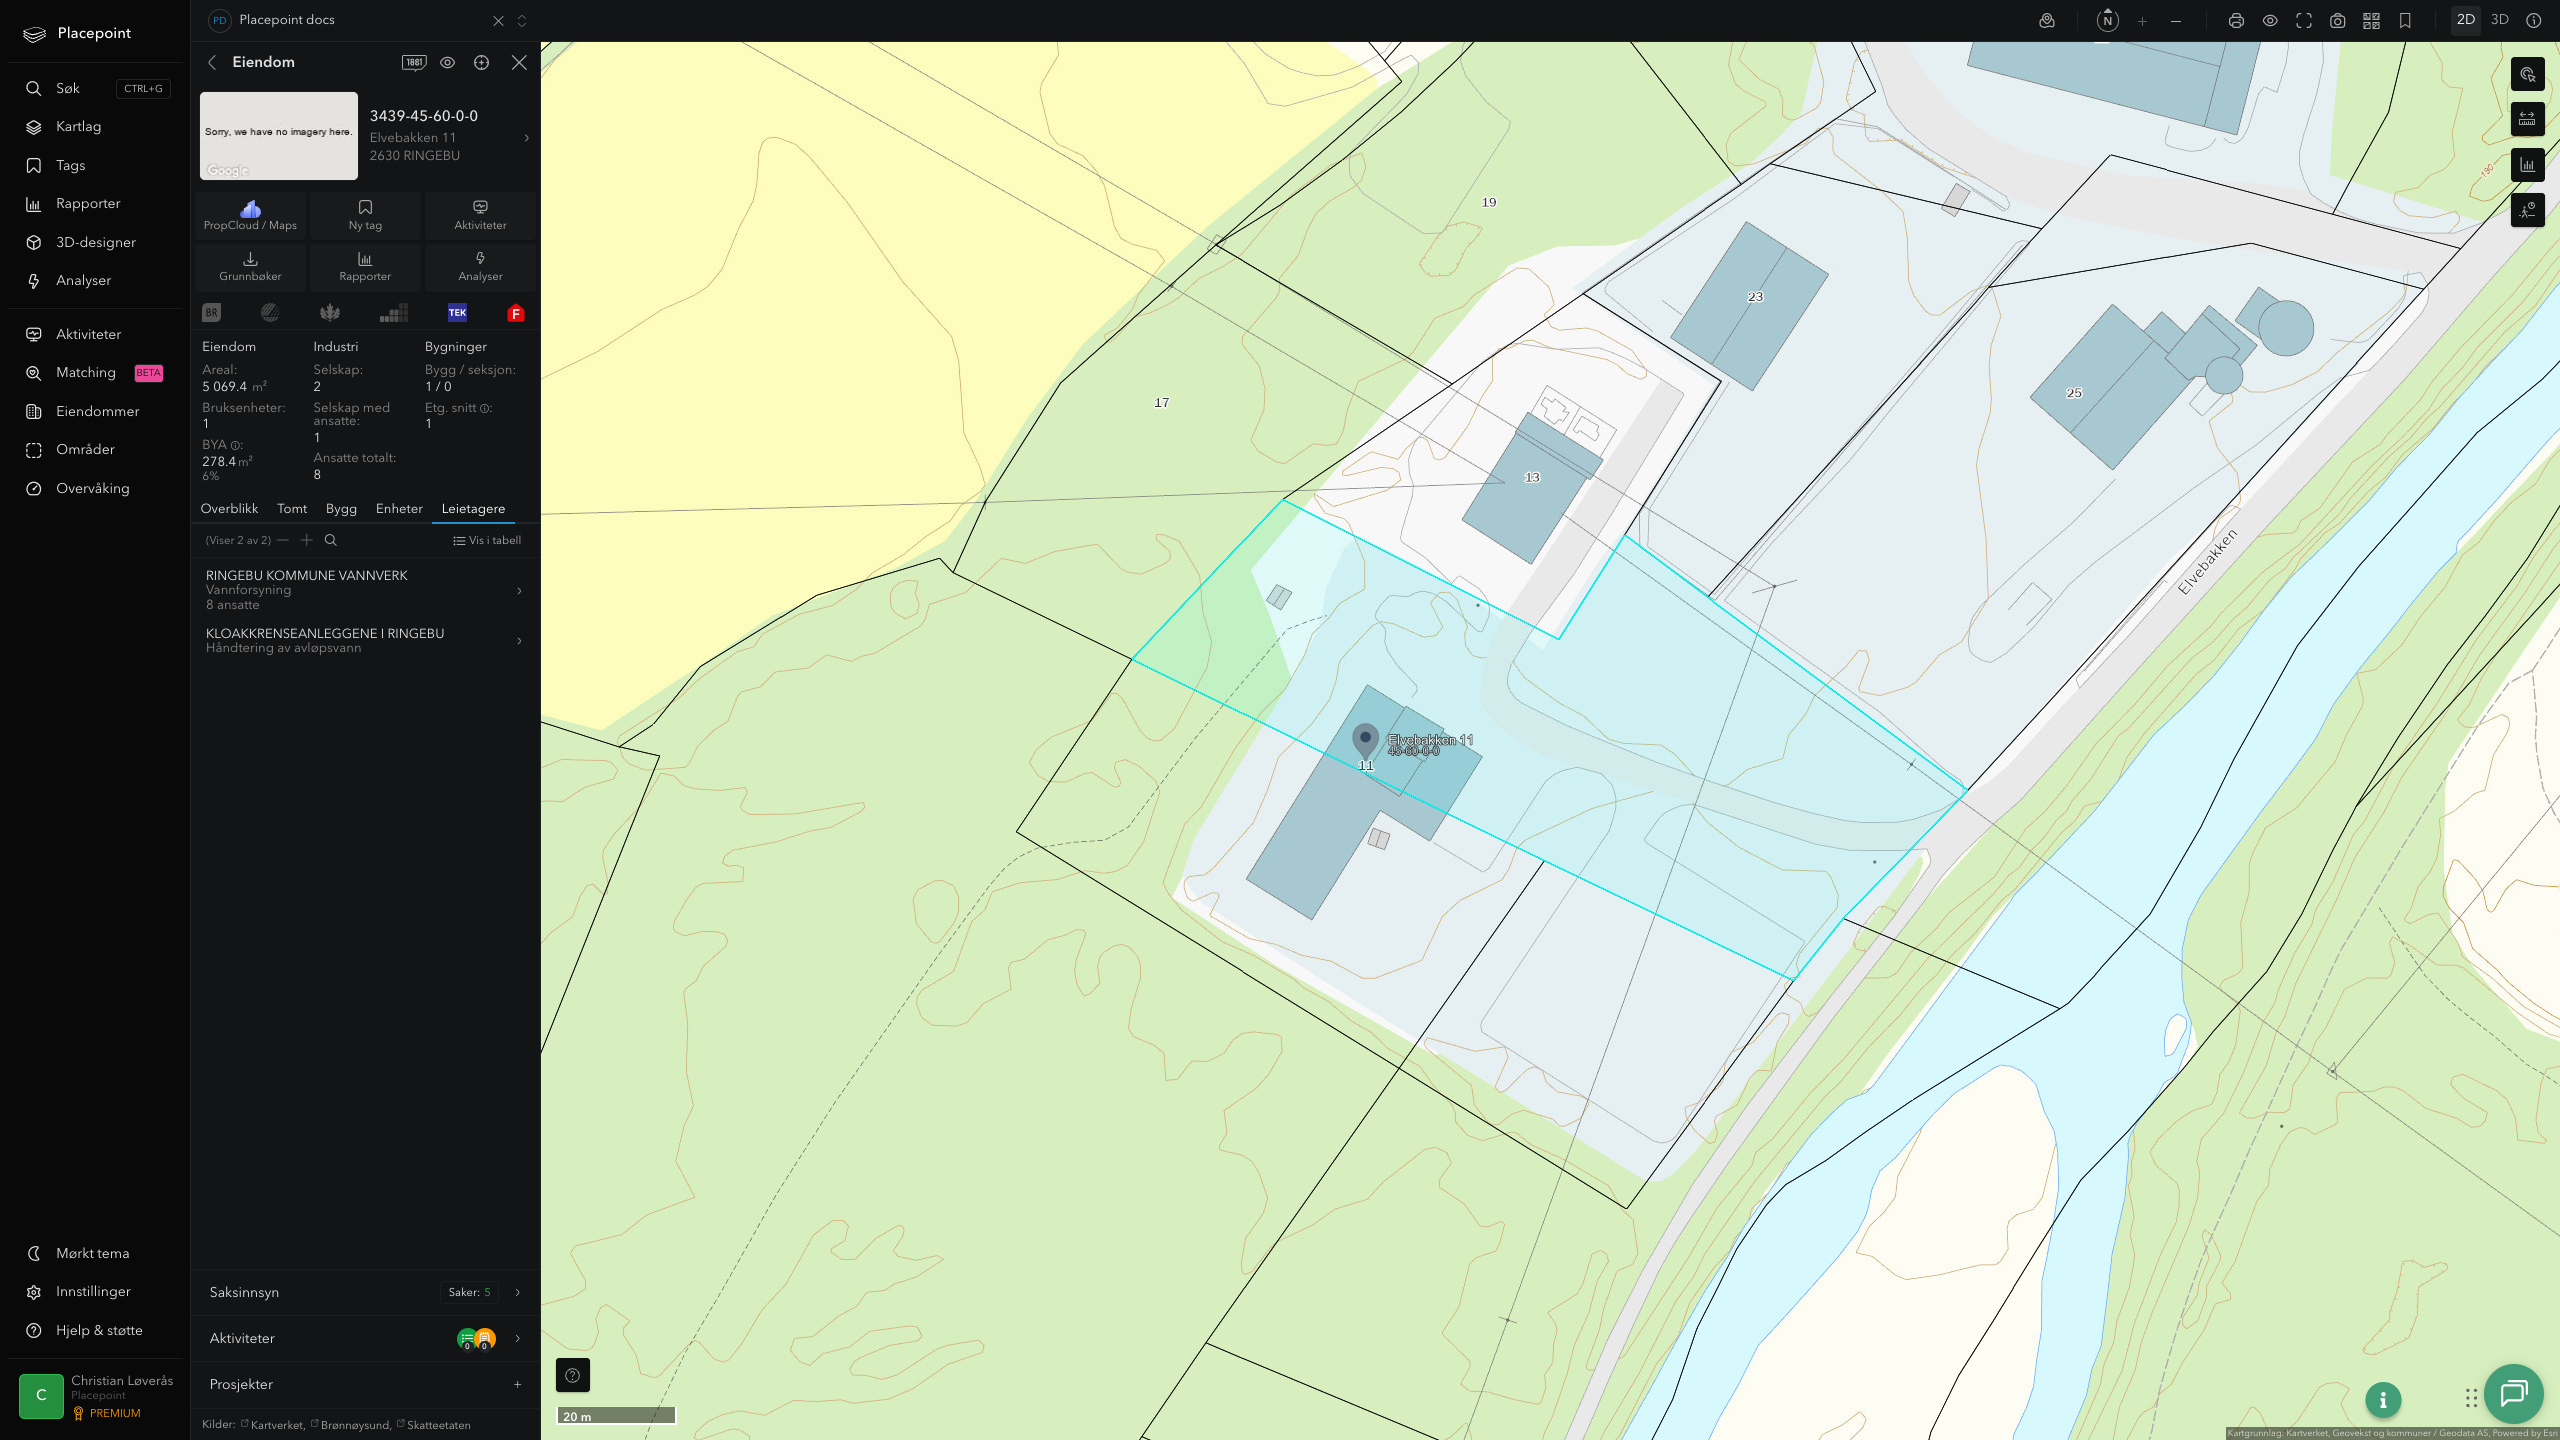Switch to the Bygg tab

pyautogui.click(x=341, y=509)
